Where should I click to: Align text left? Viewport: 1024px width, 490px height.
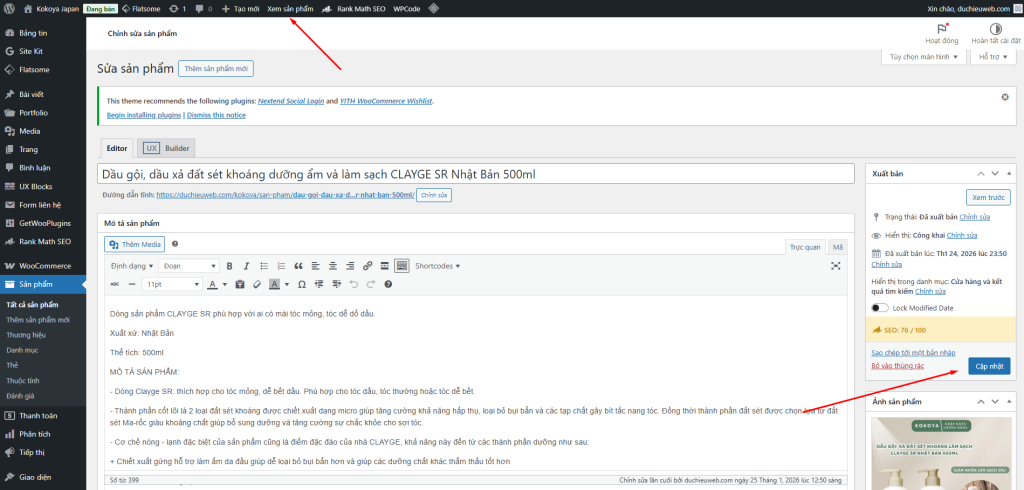point(316,266)
